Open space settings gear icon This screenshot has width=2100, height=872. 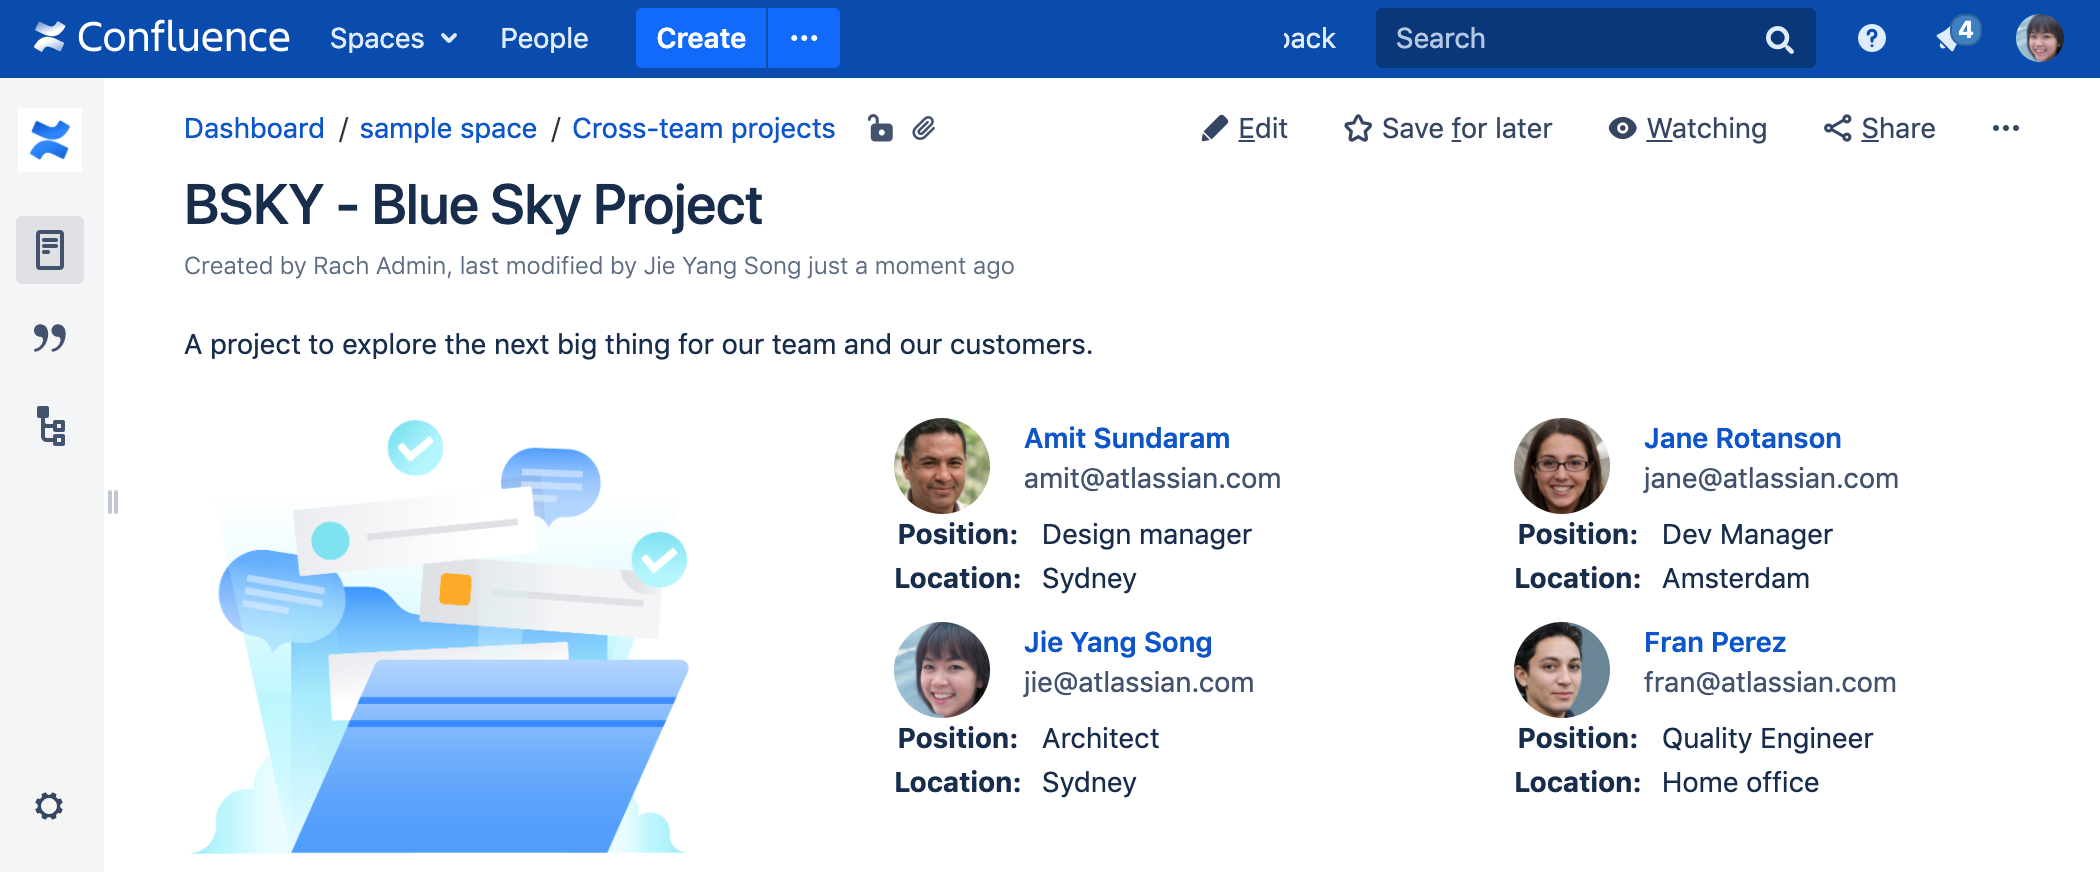coord(49,806)
